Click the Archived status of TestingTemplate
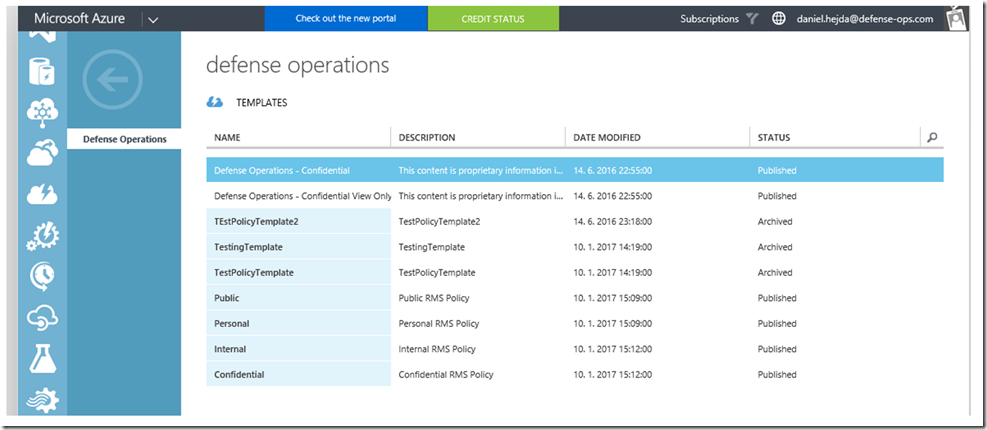The image size is (987, 430). [x=775, y=247]
